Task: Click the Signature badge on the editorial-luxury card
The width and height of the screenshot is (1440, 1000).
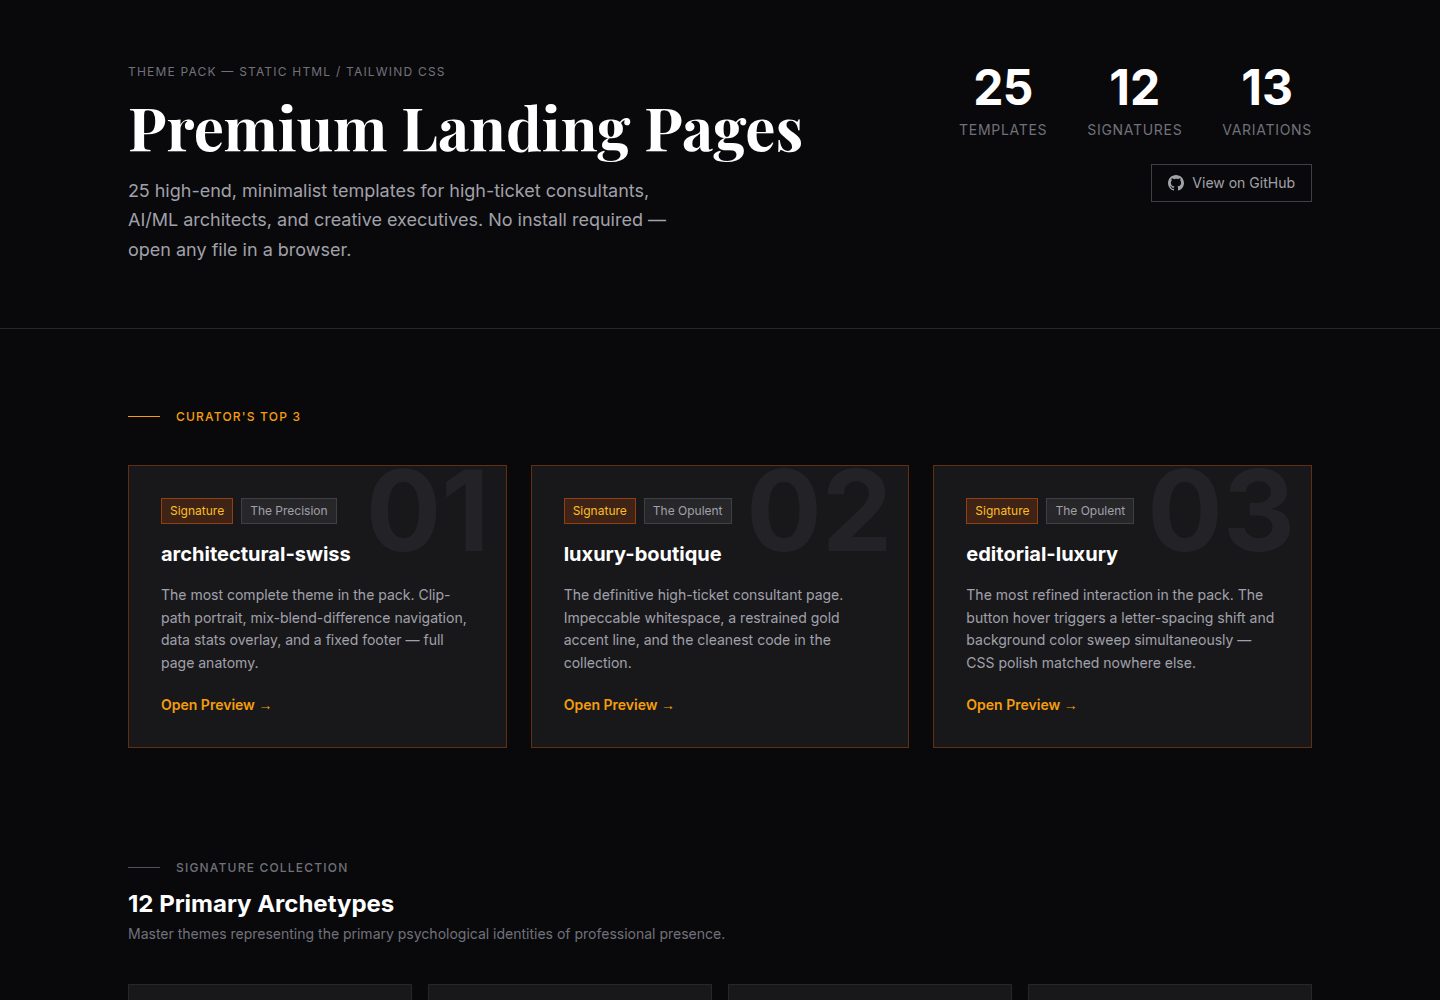Action: 1002,511
